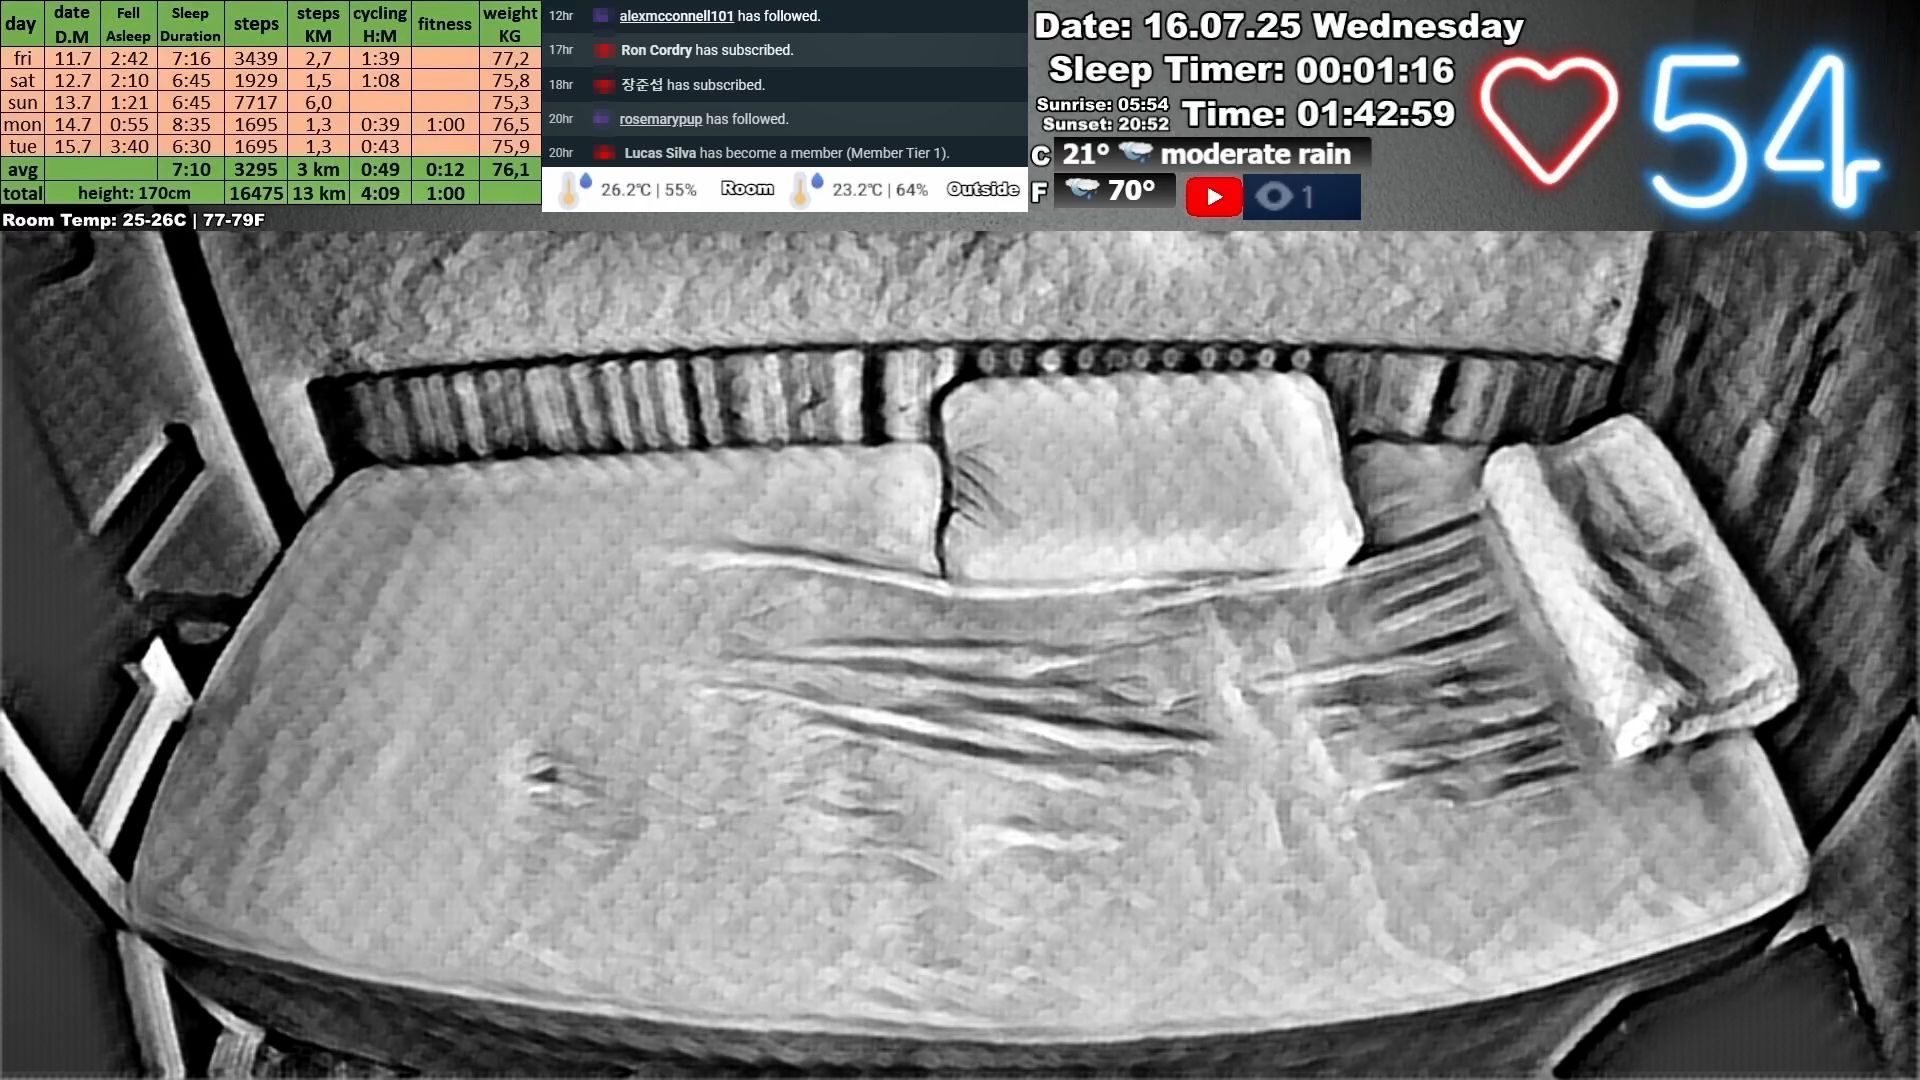The height and width of the screenshot is (1080, 1920).
Task: Click the Sunset: 20:52 text
Action: point(1105,124)
